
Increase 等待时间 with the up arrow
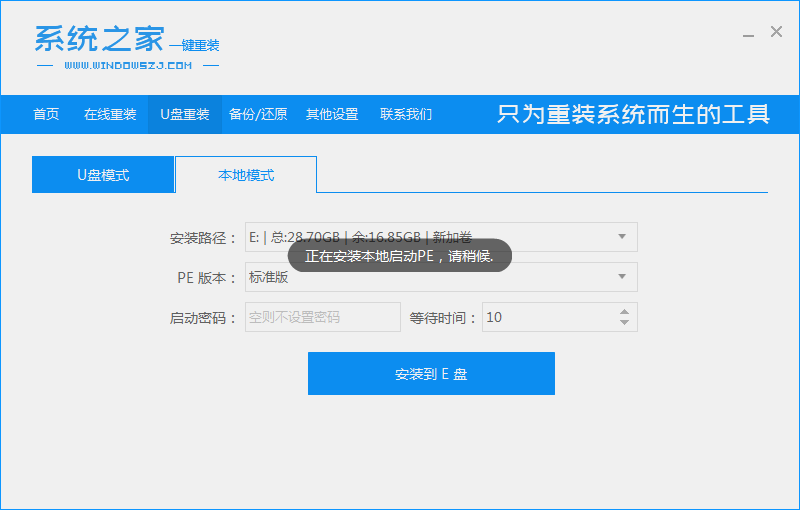click(x=625, y=311)
